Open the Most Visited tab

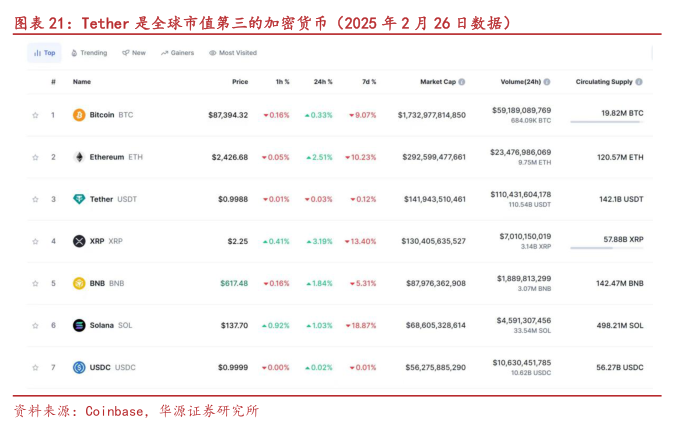[x=233, y=53]
